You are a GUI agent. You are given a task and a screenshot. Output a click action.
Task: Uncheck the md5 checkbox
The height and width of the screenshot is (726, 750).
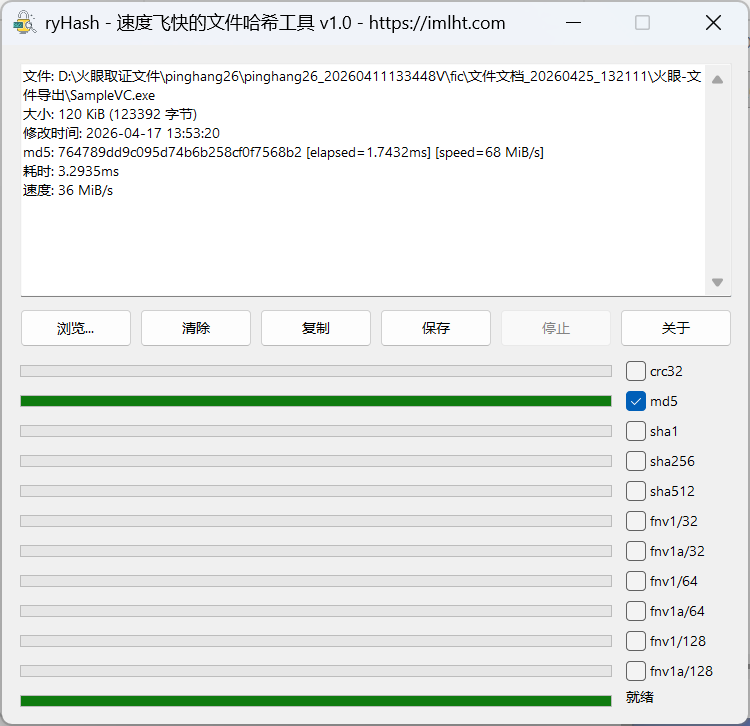pyautogui.click(x=636, y=401)
